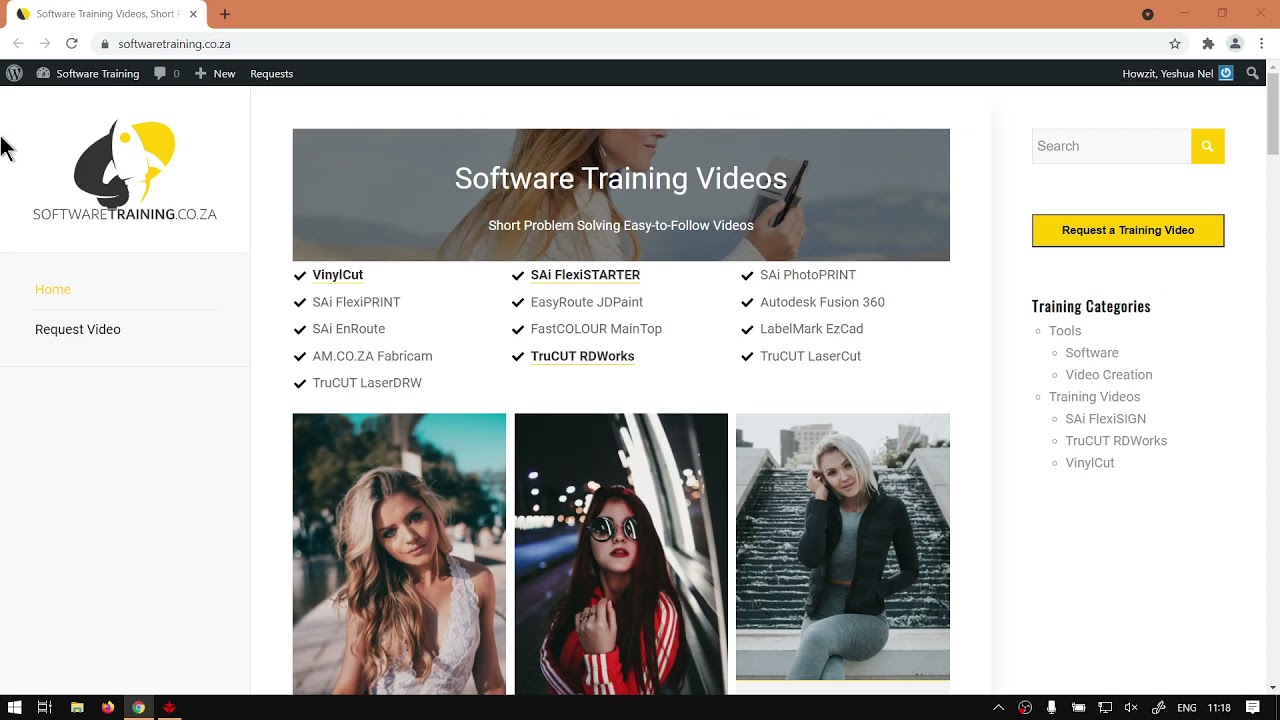Open the Software Training site menu

88,73
